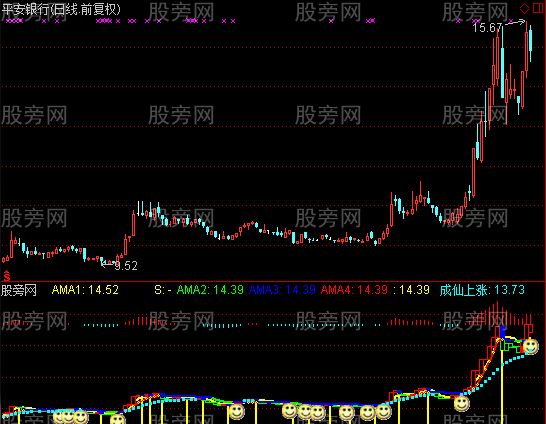Viewport: 546px width, 424px height.
Task: Click the red diamond icon at chart corner
Action: click(x=524, y=8)
